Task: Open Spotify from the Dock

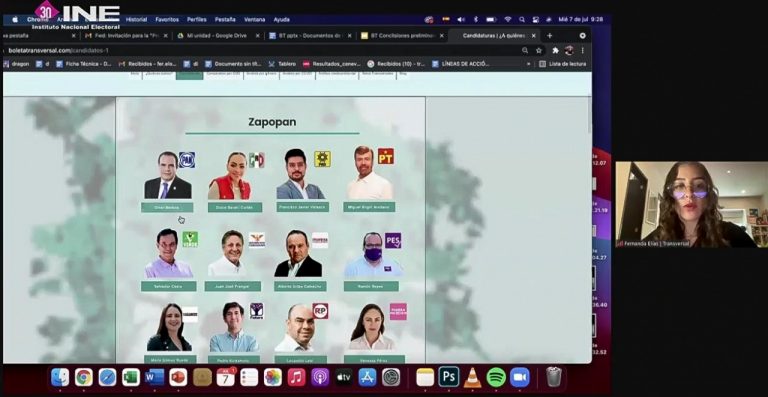Action: pos(496,377)
